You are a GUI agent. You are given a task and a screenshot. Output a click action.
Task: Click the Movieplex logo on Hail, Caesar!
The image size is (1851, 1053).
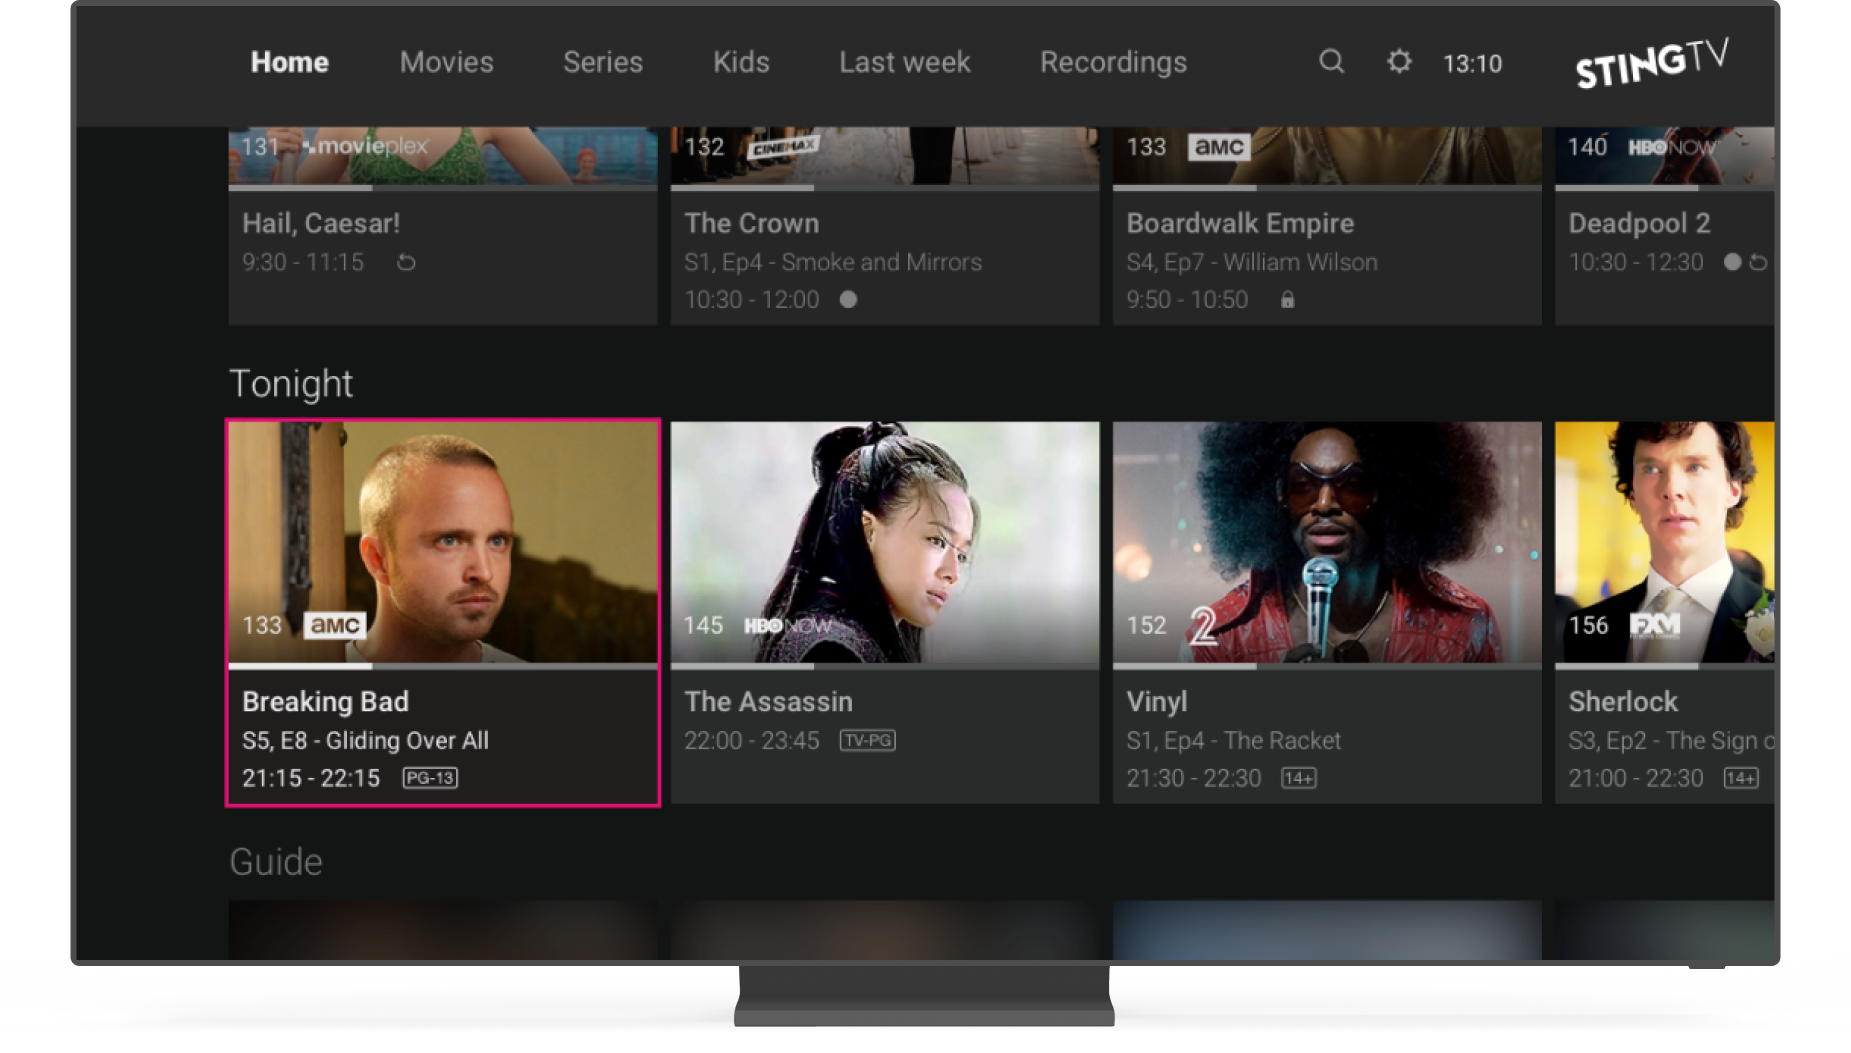click(367, 146)
